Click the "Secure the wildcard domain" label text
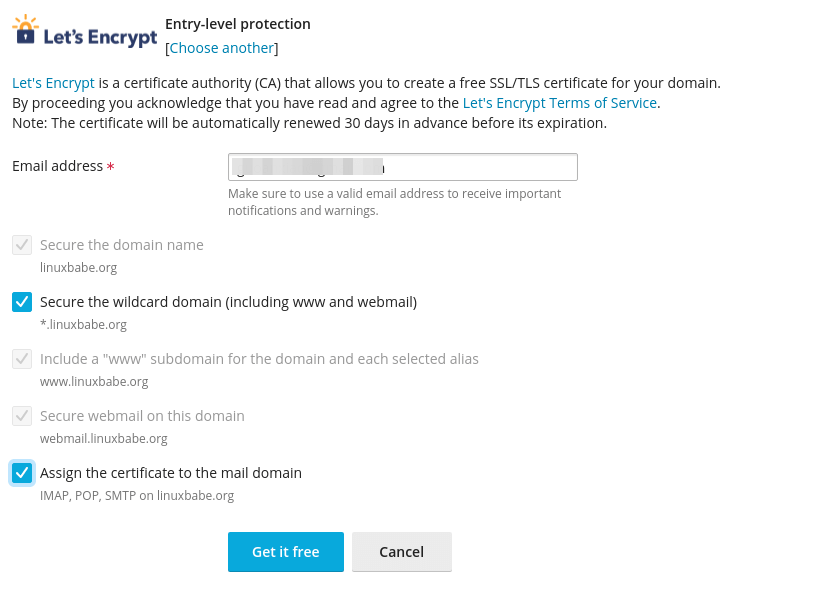The width and height of the screenshot is (835, 589). 228,302
